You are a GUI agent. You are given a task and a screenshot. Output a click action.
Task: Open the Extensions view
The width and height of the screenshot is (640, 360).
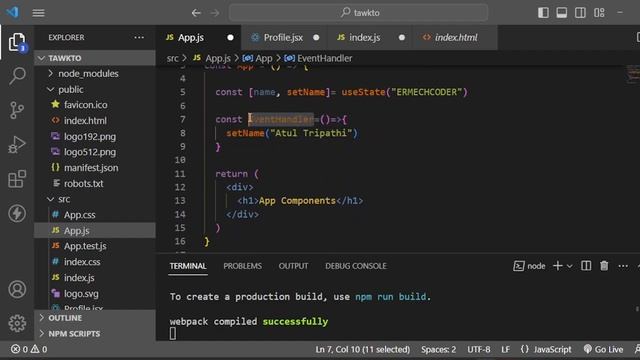click(17, 179)
